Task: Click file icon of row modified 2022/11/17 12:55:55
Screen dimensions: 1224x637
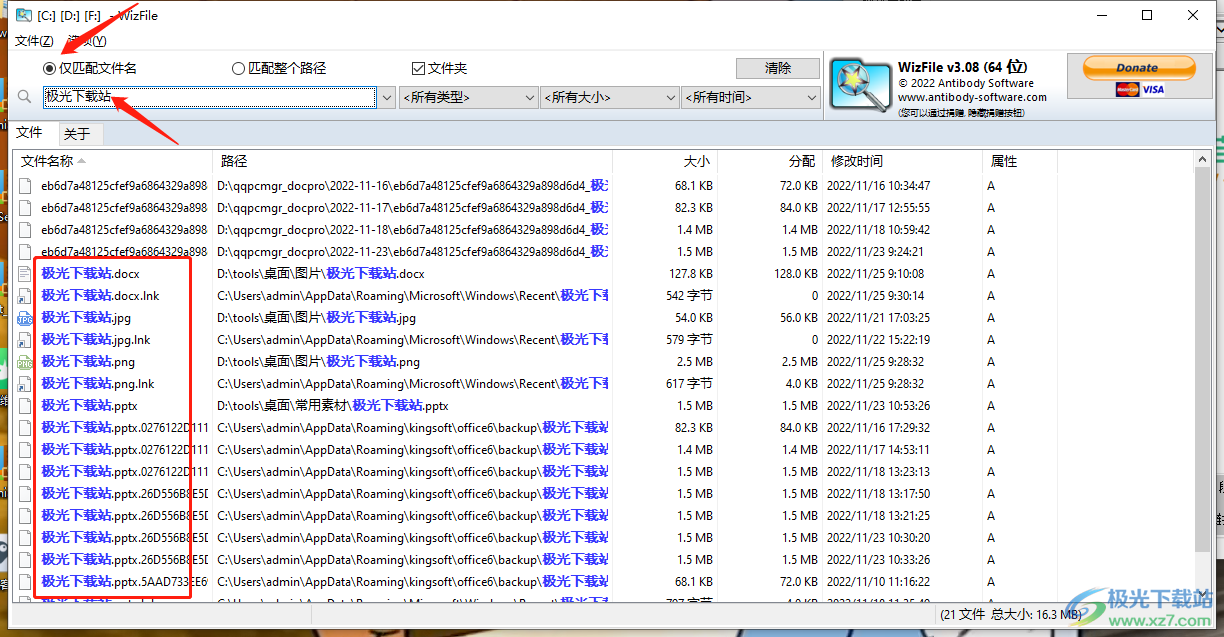Action: [x=26, y=208]
